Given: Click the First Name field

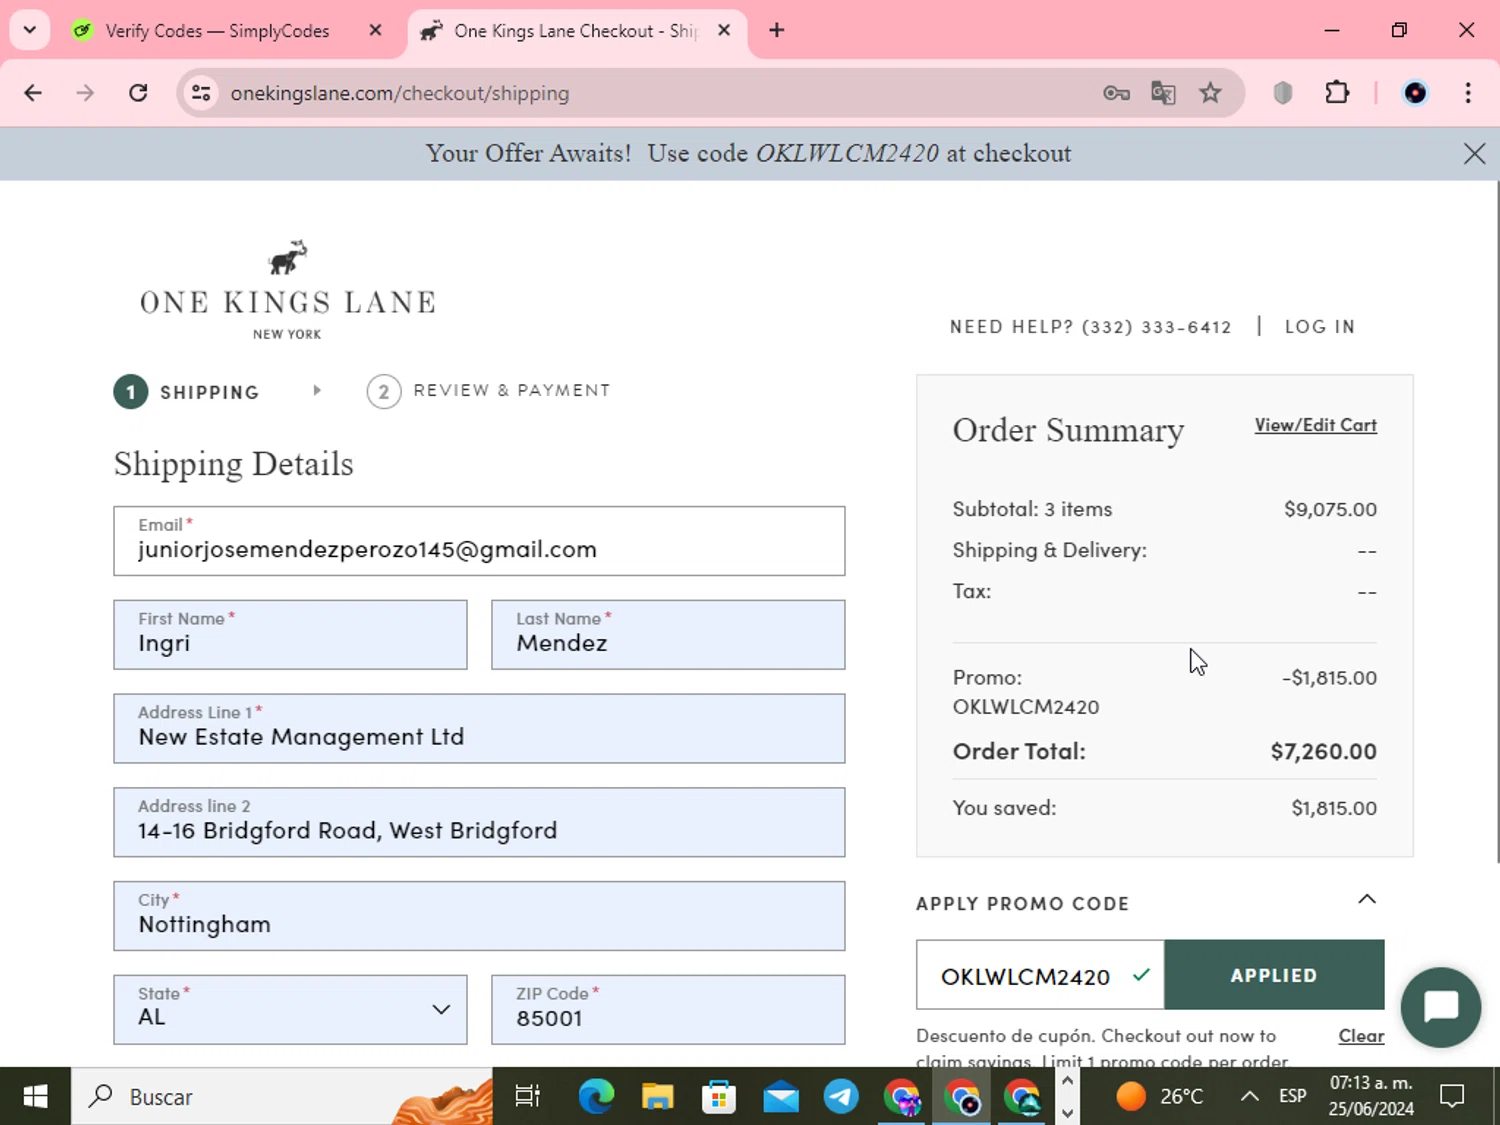Looking at the screenshot, I should click(x=290, y=635).
